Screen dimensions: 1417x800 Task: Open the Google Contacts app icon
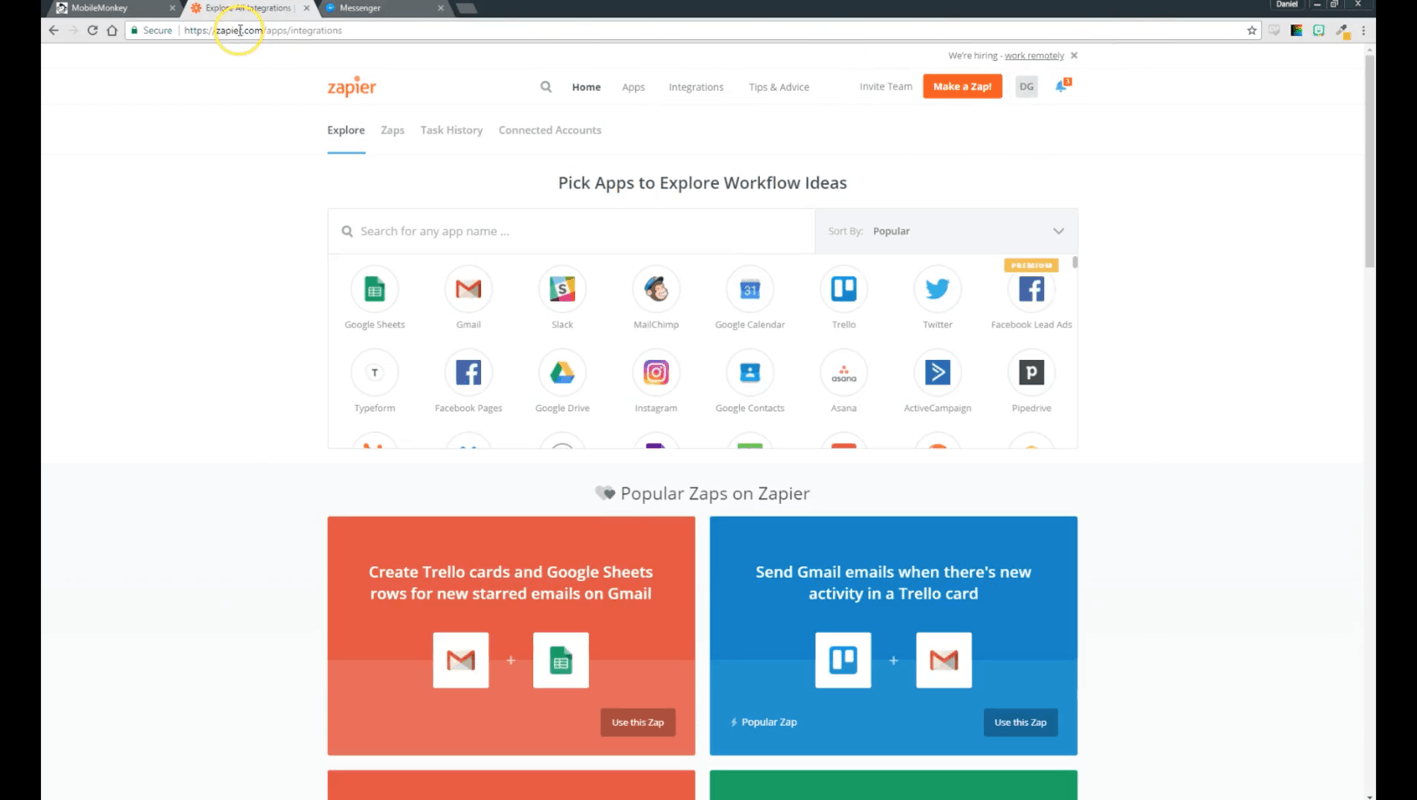pyautogui.click(x=750, y=372)
